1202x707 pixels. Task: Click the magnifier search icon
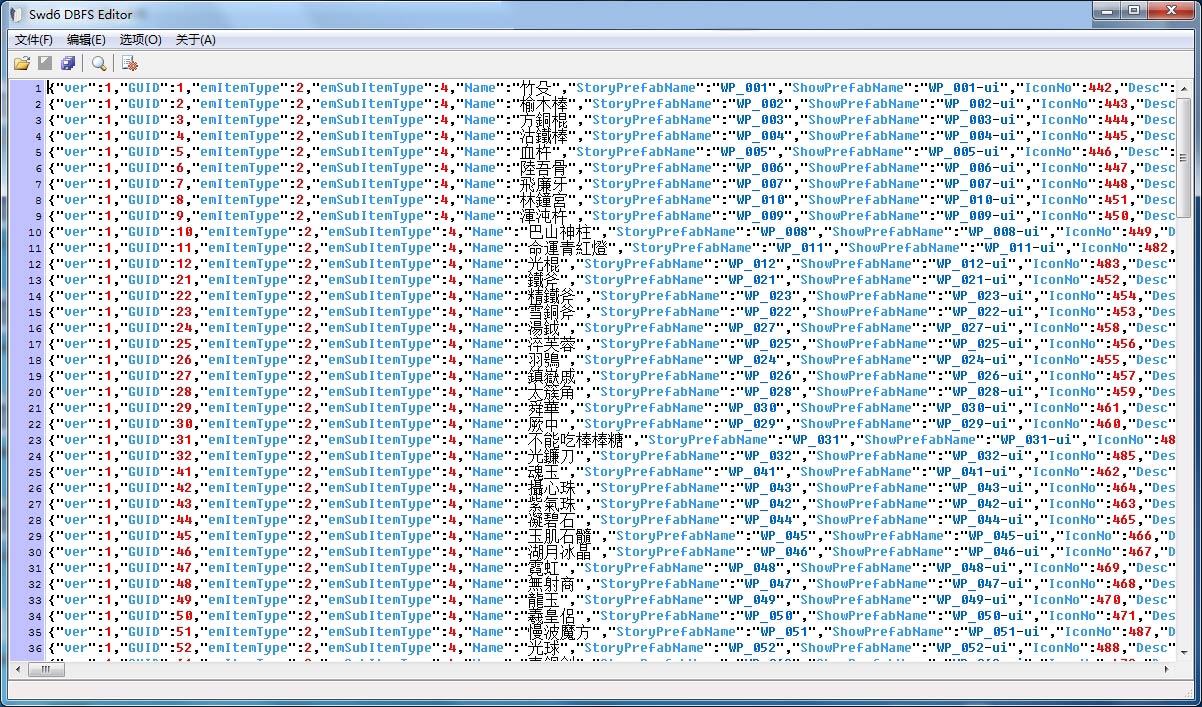pos(99,64)
